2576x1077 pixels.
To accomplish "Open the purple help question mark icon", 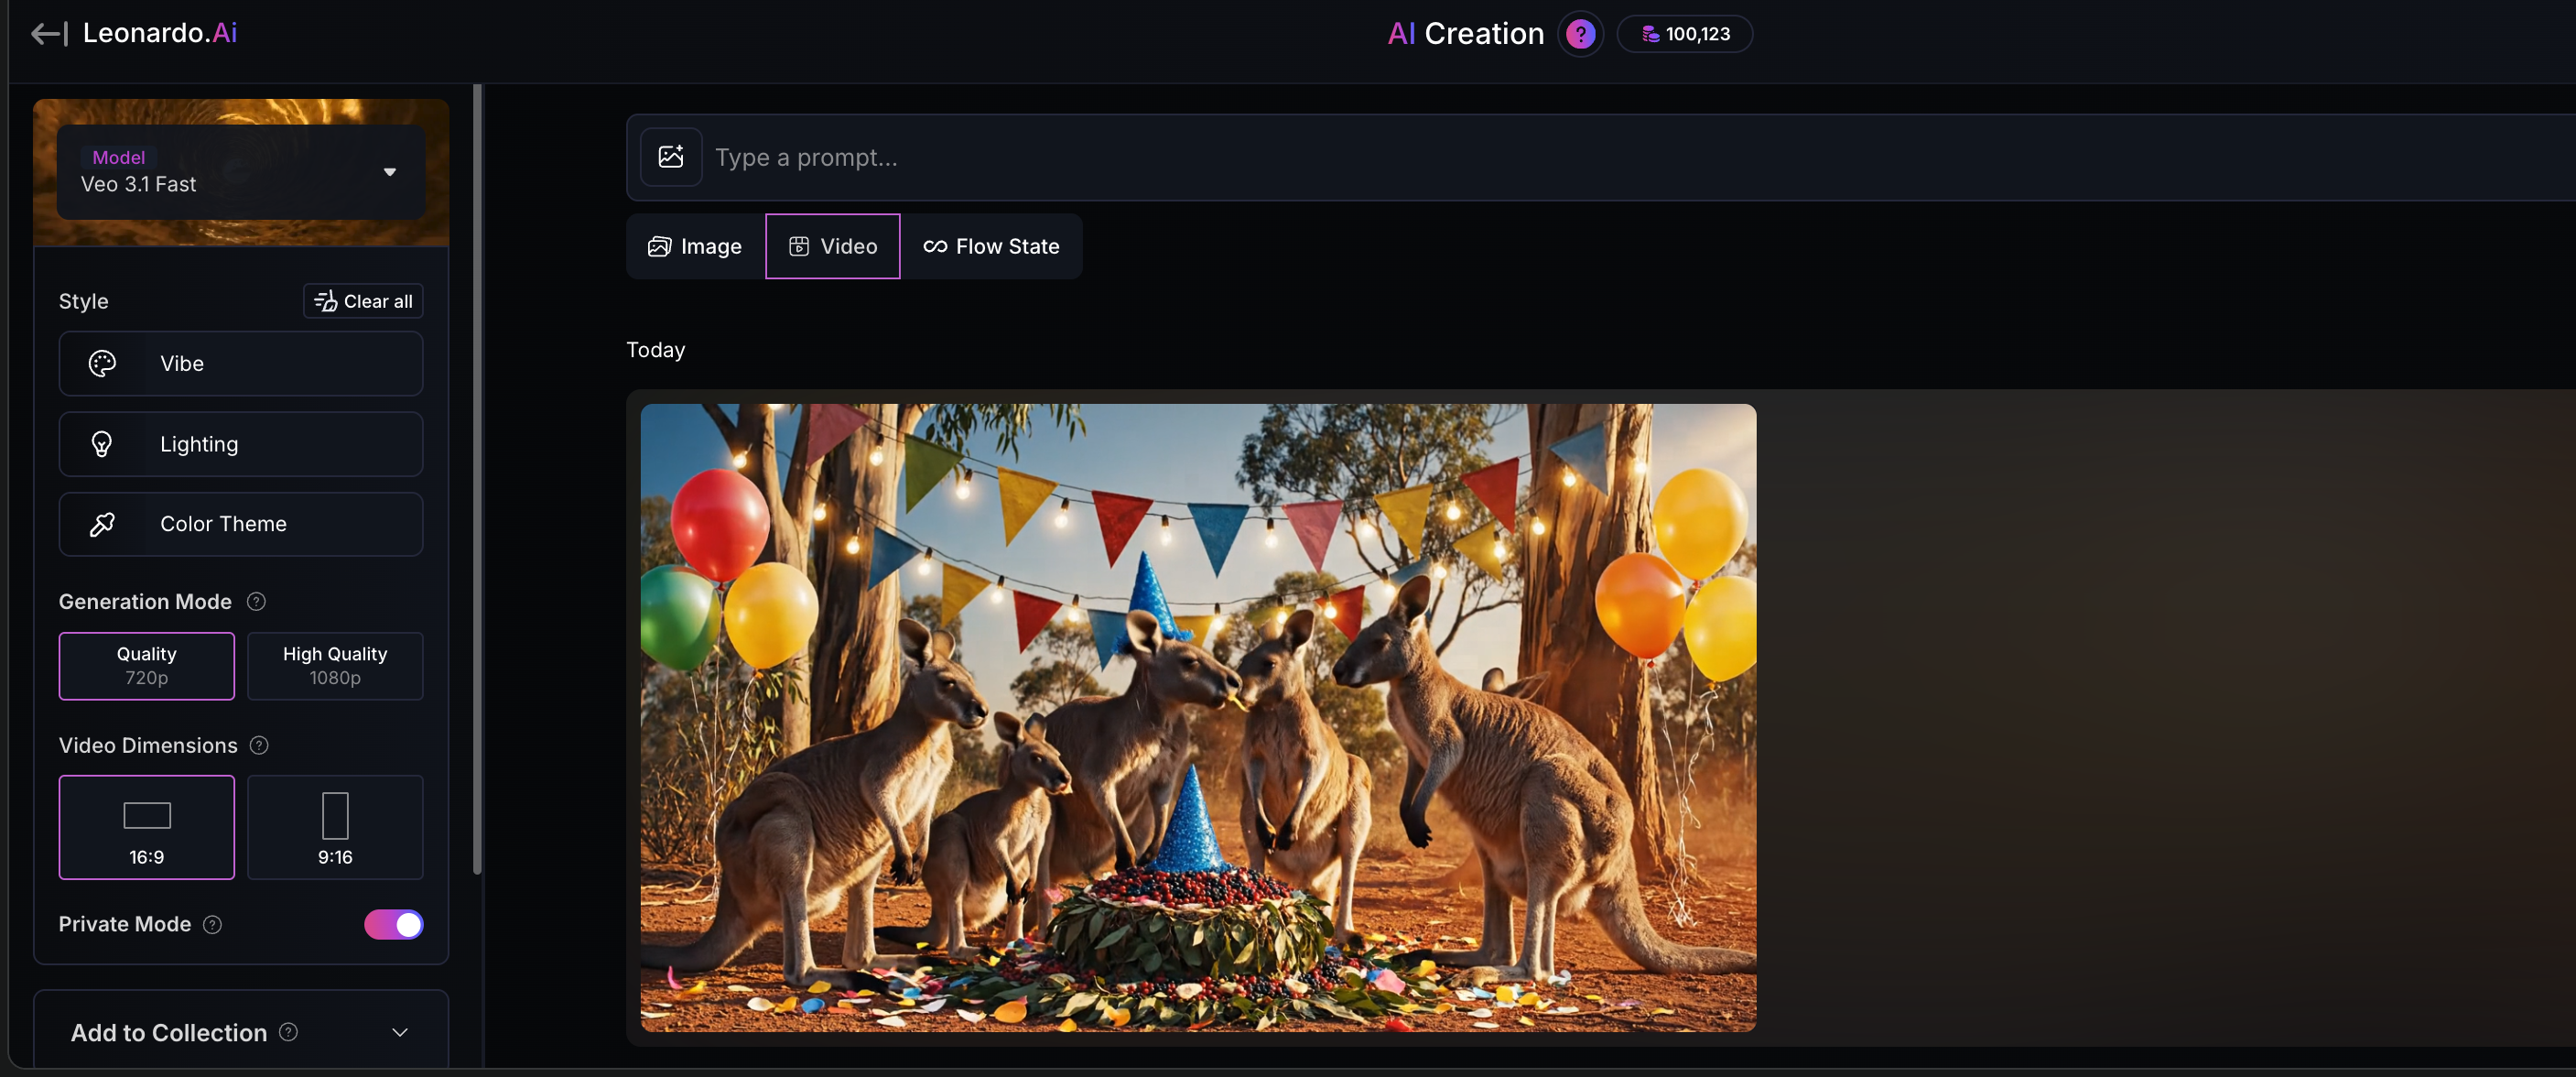I will (1580, 34).
